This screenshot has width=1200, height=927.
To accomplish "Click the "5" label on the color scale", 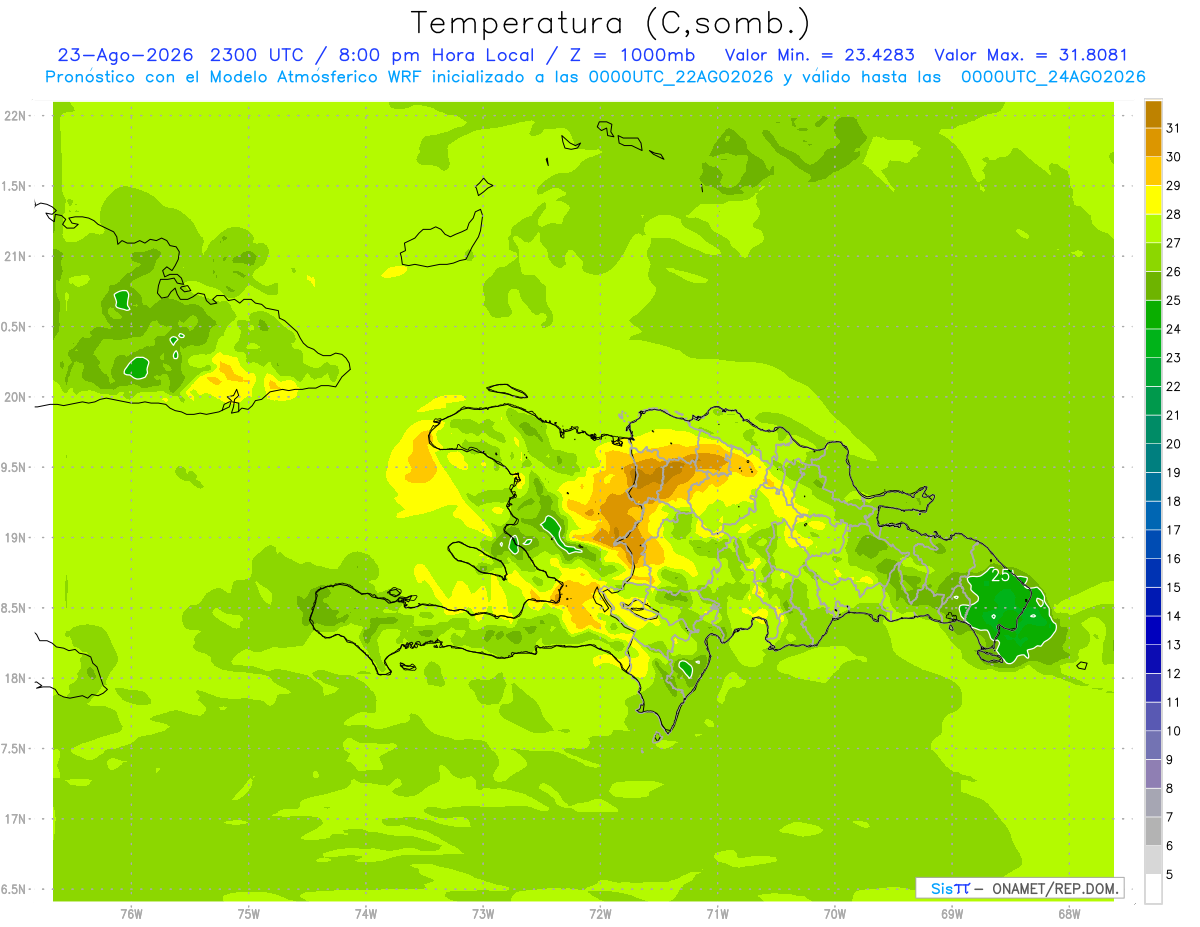I will click(1170, 875).
